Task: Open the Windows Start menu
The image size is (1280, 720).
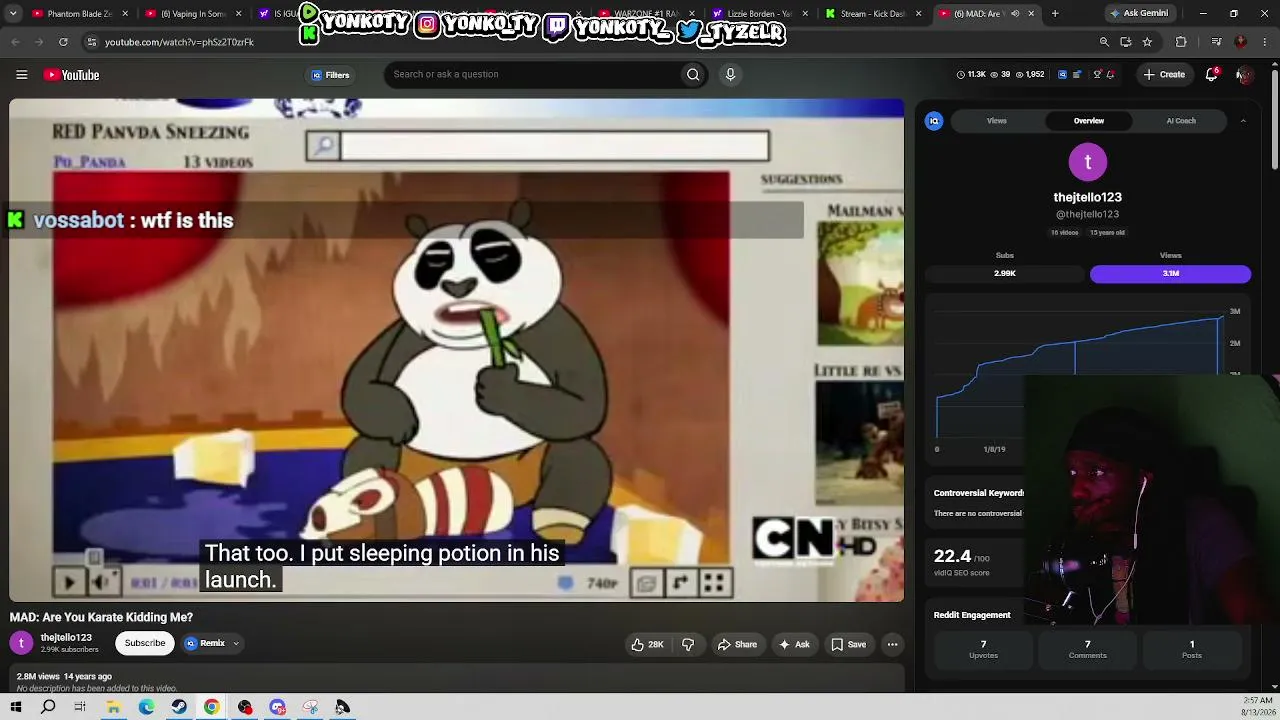Action: click(16, 707)
